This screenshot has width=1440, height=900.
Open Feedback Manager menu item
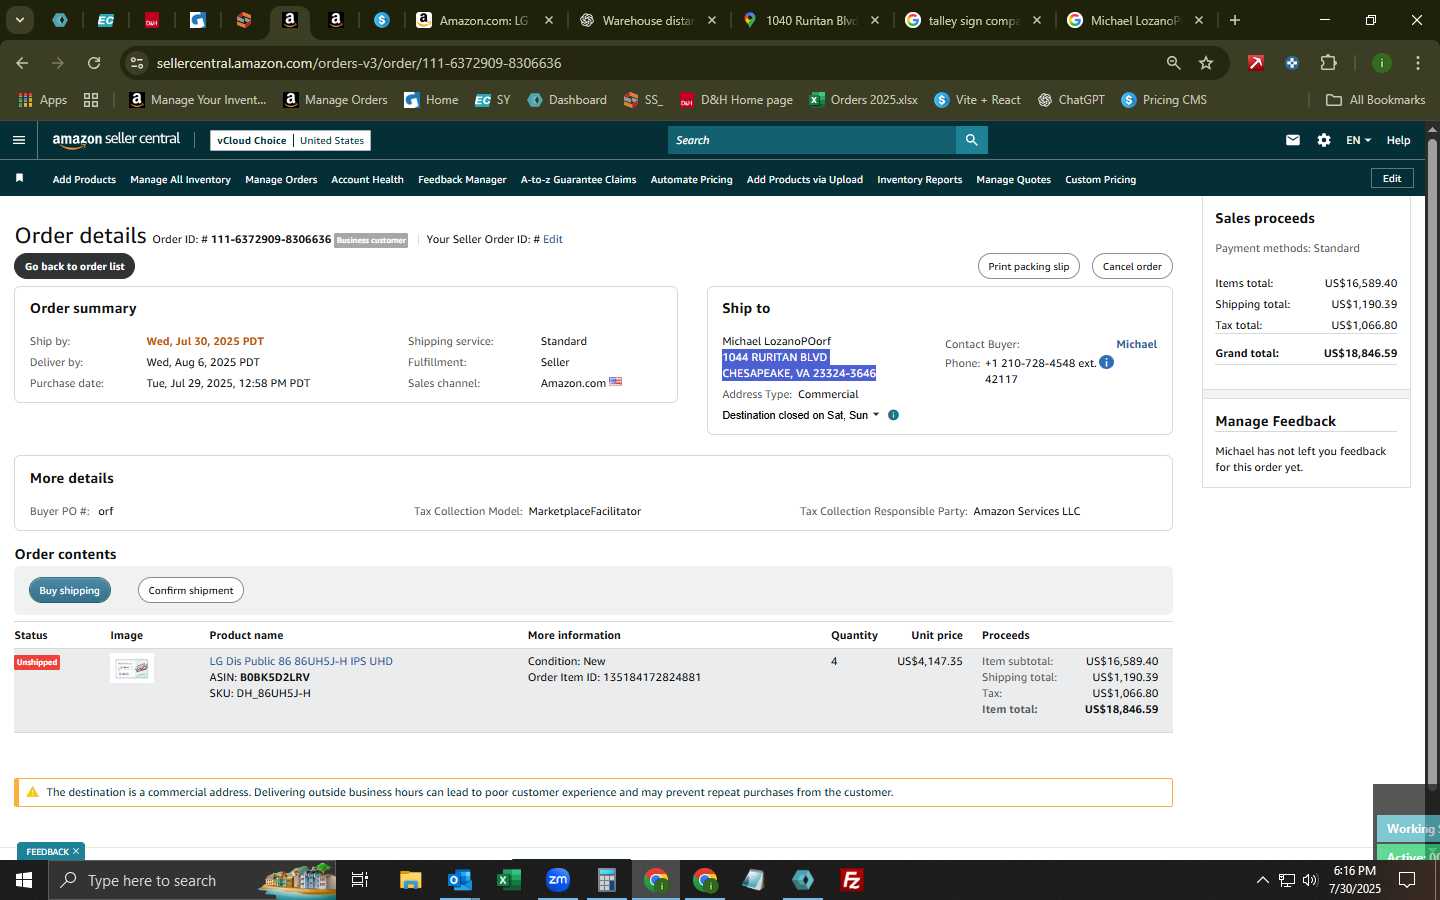pos(462,180)
